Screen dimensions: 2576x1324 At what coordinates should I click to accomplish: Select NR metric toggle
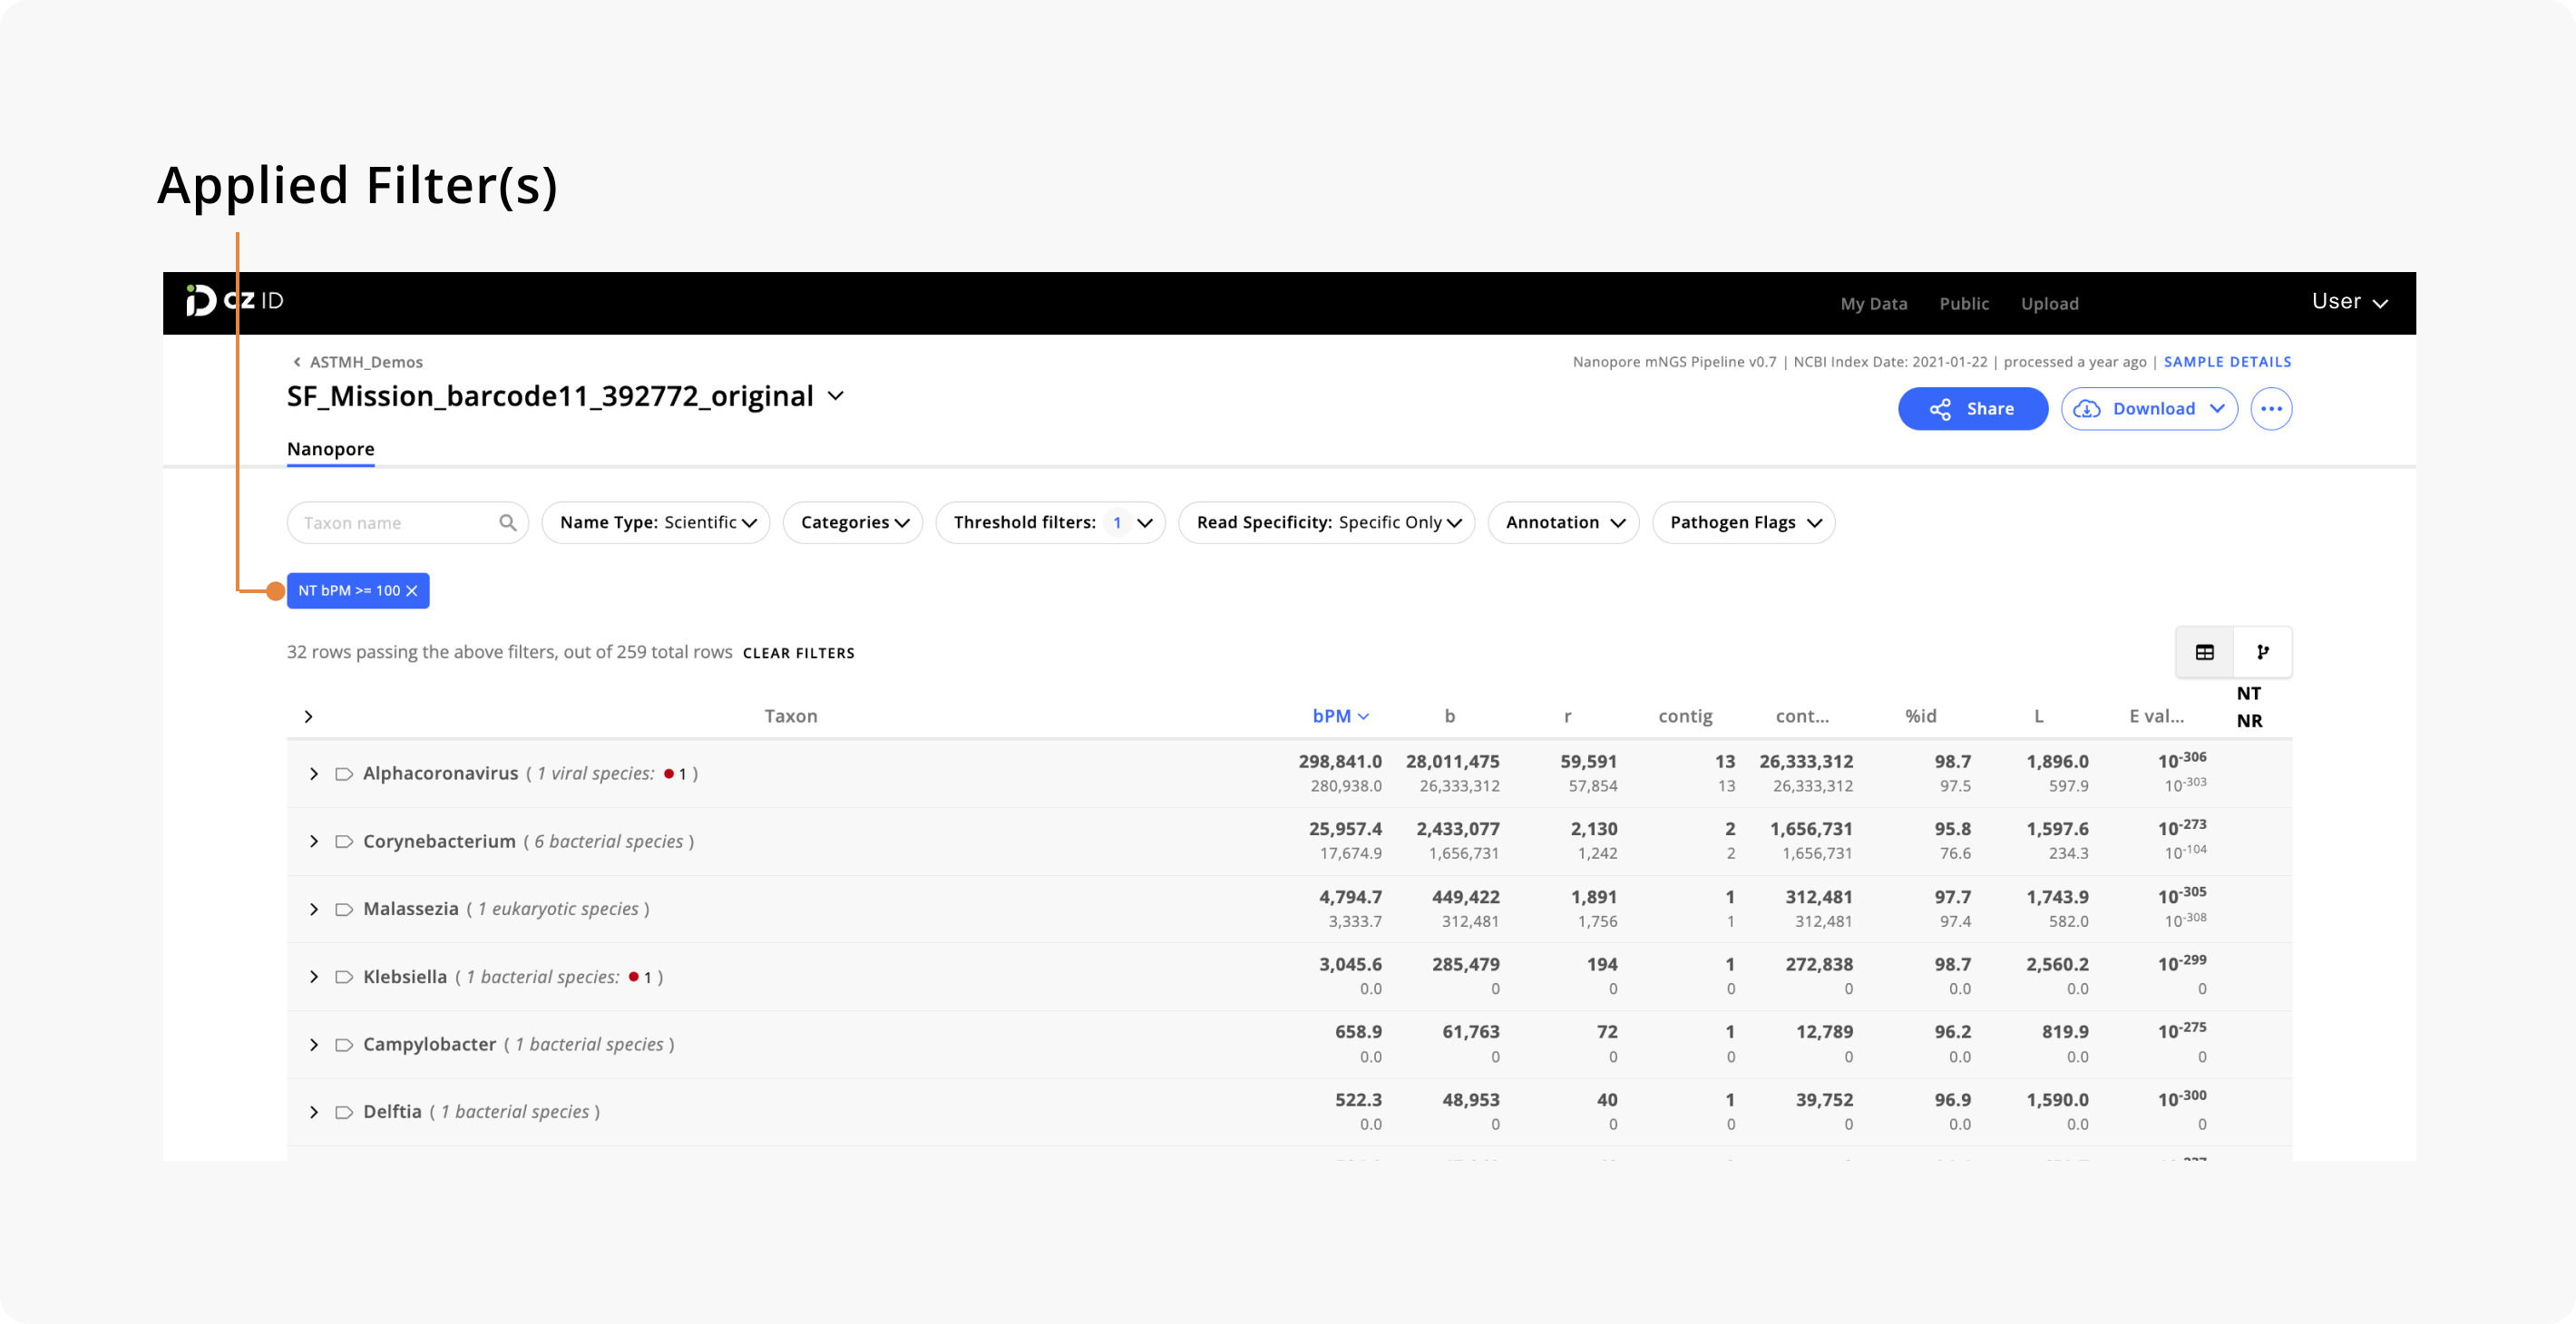point(2249,721)
